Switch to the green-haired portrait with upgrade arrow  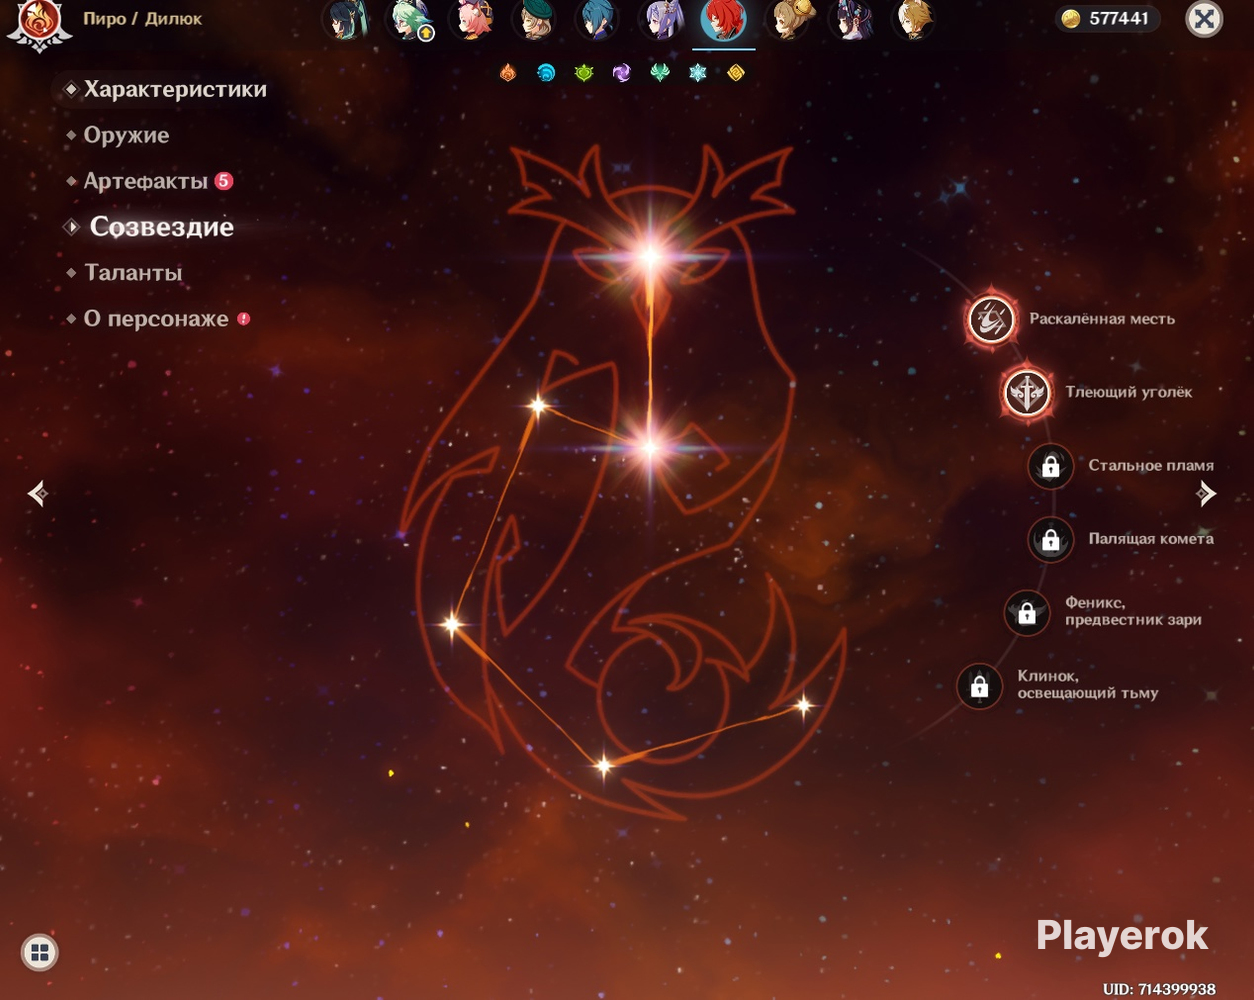[x=410, y=20]
